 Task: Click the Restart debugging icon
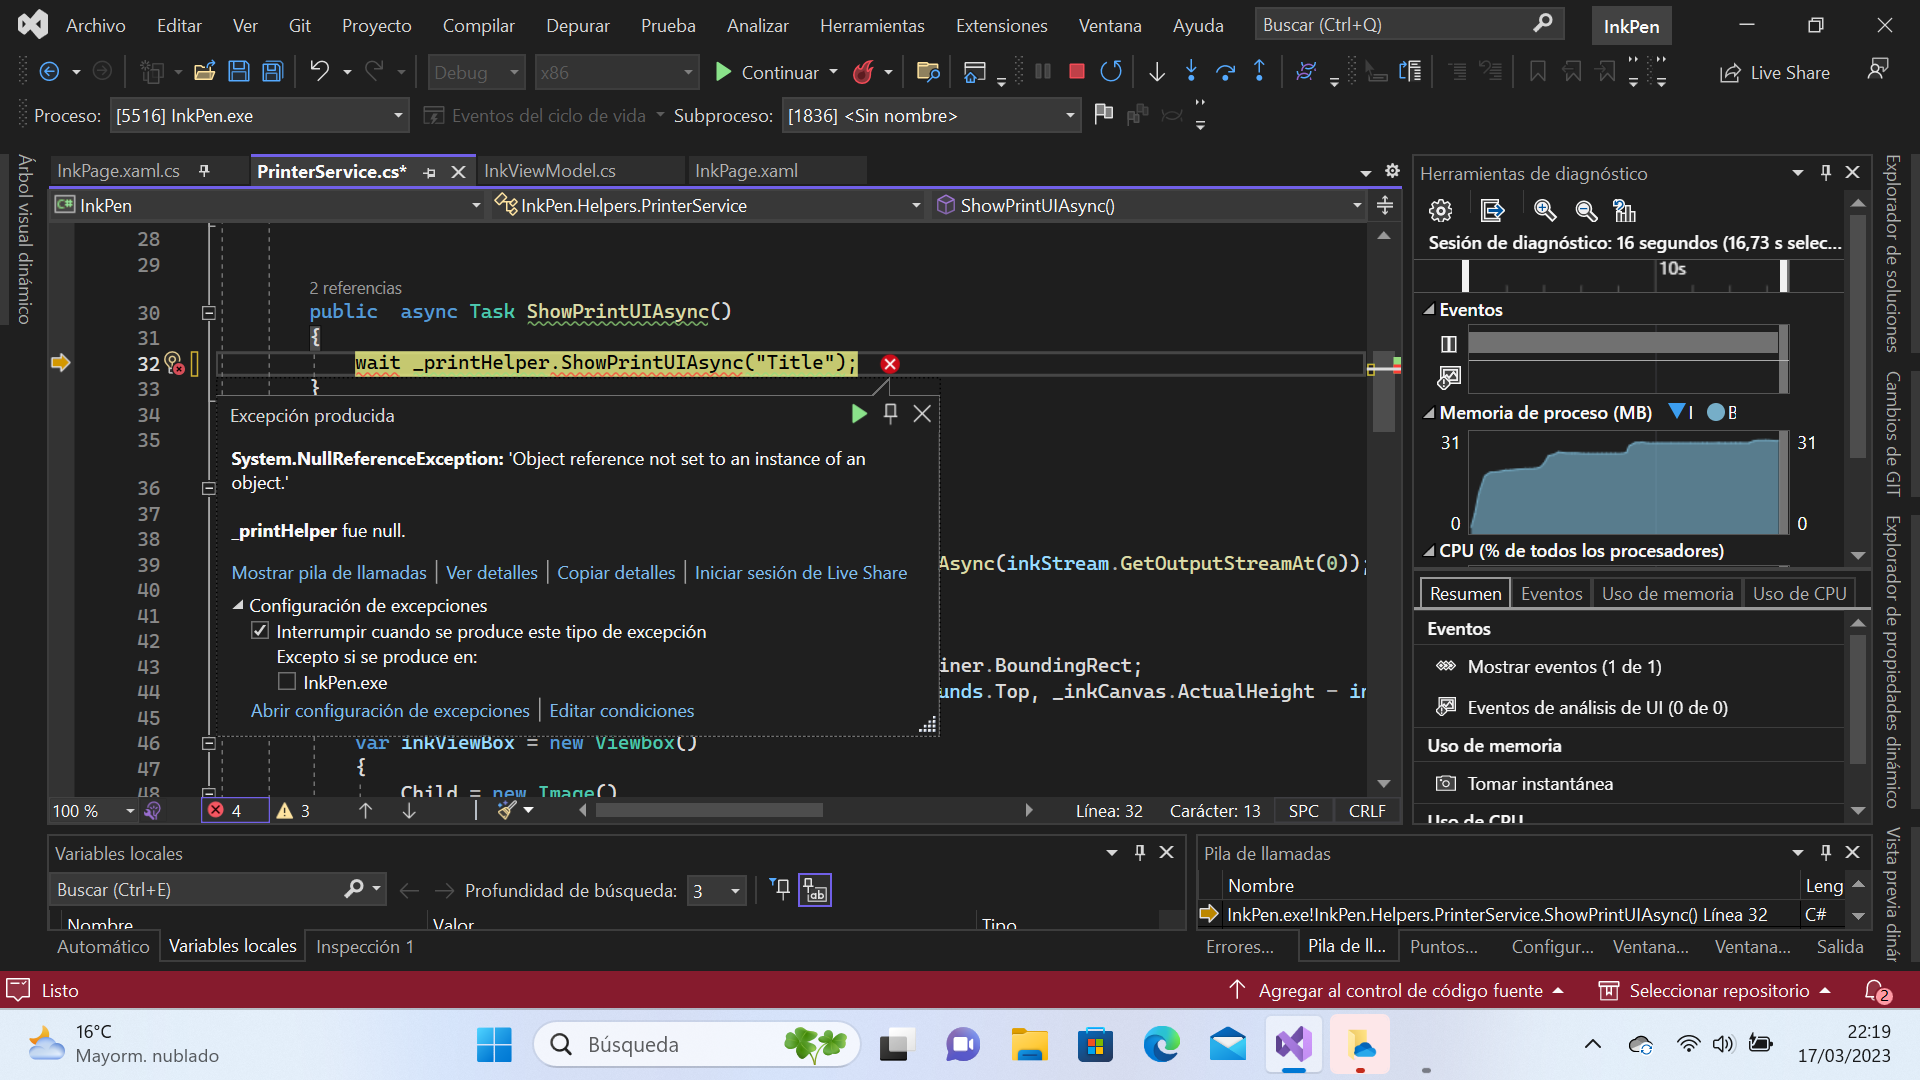tap(1111, 72)
